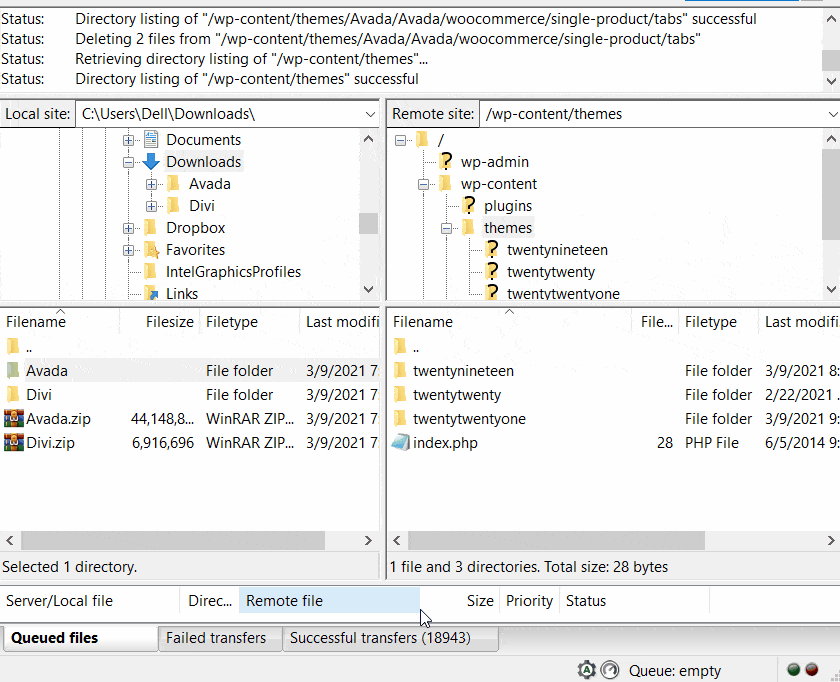Click the speed limit gauge icon
Screen dimensions: 840x682
609,670
